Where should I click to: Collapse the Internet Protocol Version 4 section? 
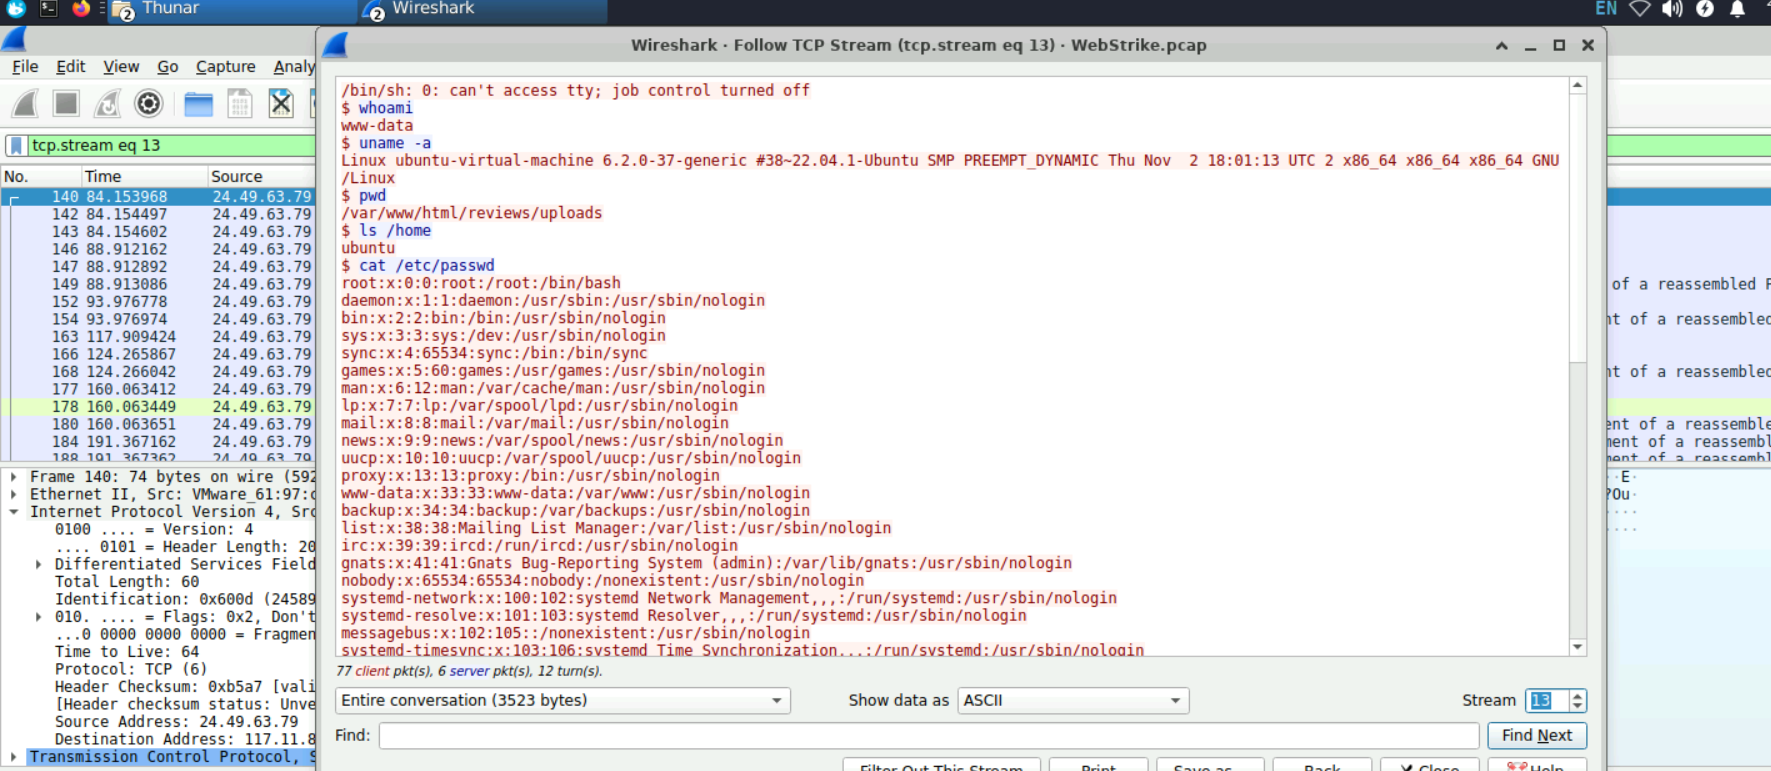pyautogui.click(x=14, y=512)
